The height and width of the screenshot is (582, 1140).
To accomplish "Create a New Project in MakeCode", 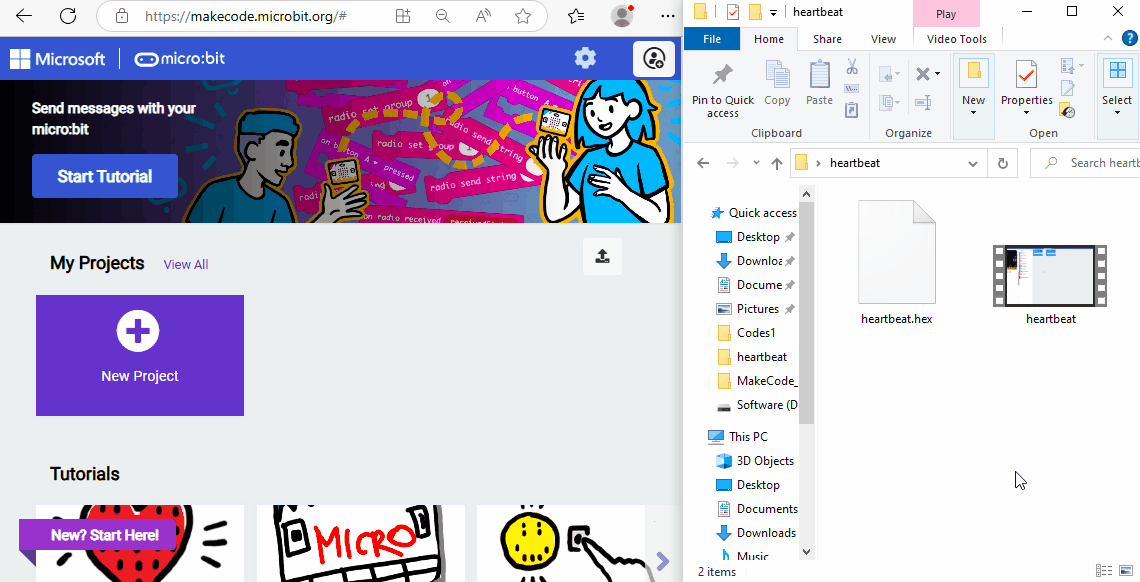I will 140,355.
